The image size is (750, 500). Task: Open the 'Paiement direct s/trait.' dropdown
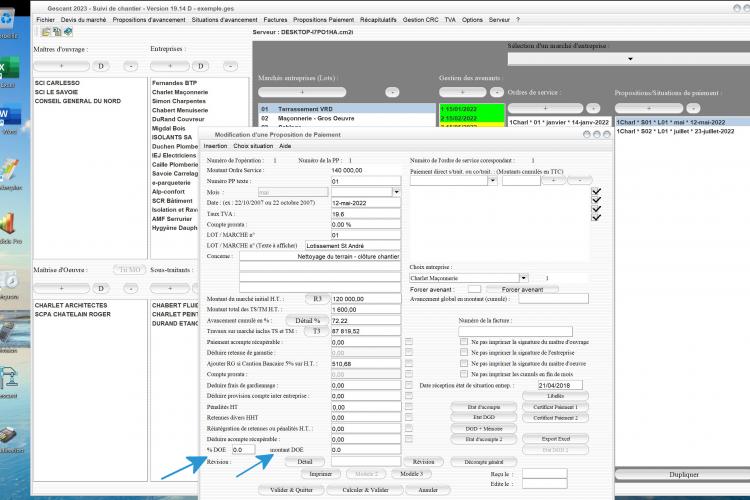[492, 180]
